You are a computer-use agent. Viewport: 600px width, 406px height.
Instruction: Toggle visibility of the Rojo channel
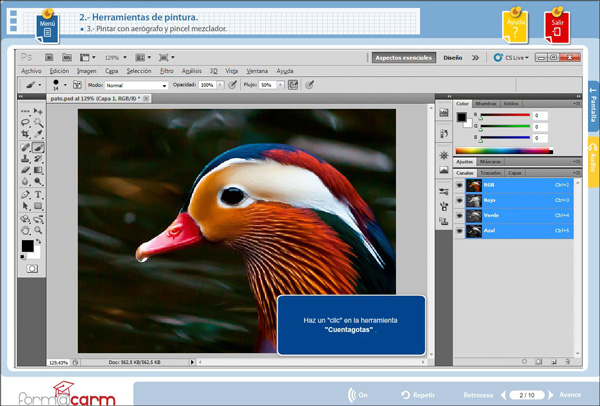[x=459, y=200]
